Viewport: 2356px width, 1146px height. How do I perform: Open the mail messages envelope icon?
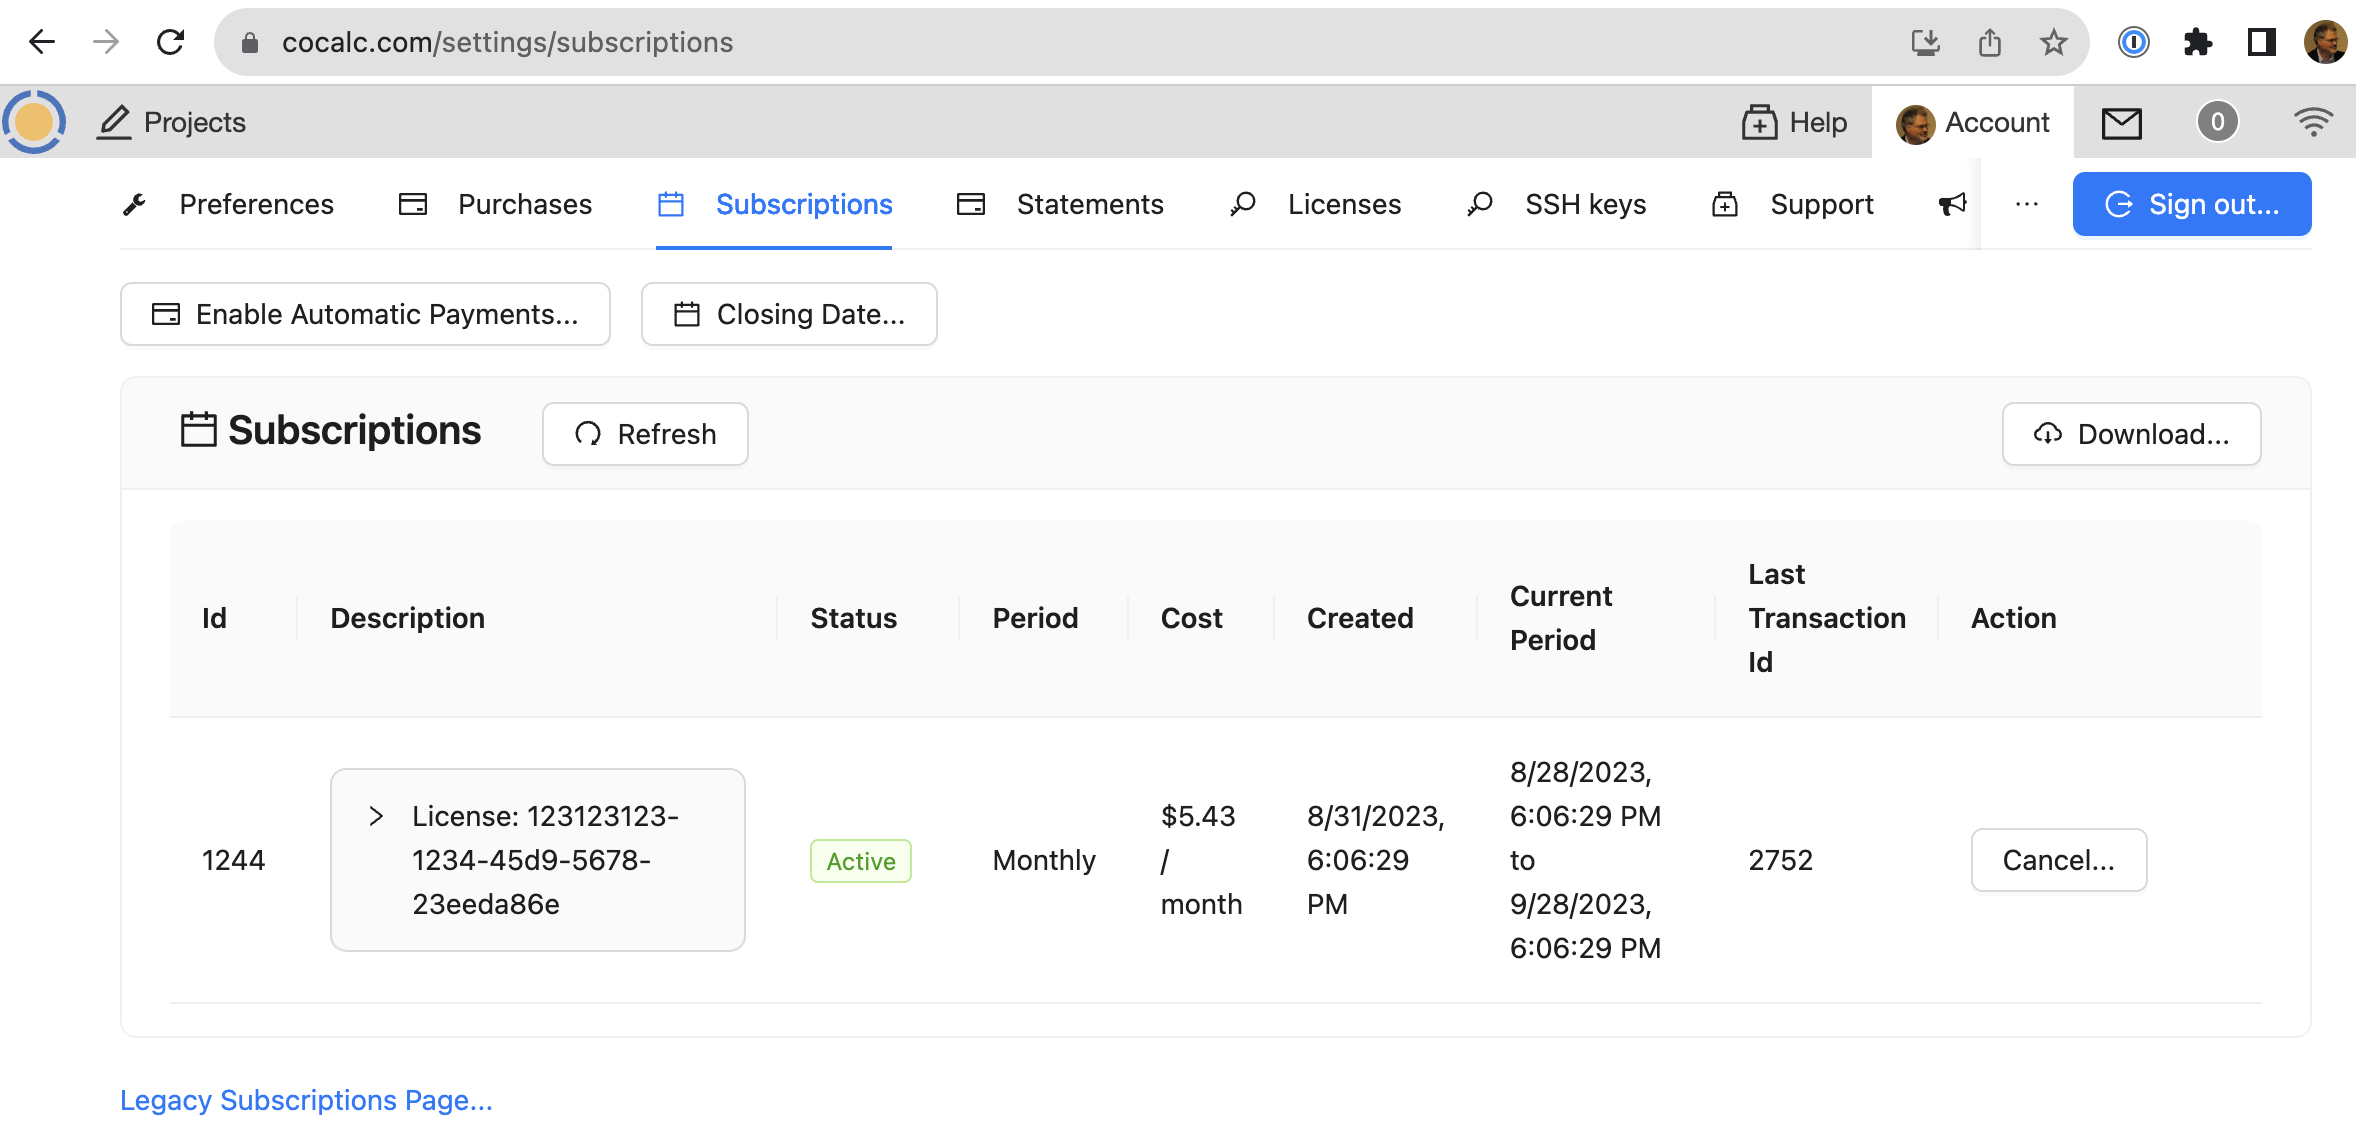point(2121,123)
